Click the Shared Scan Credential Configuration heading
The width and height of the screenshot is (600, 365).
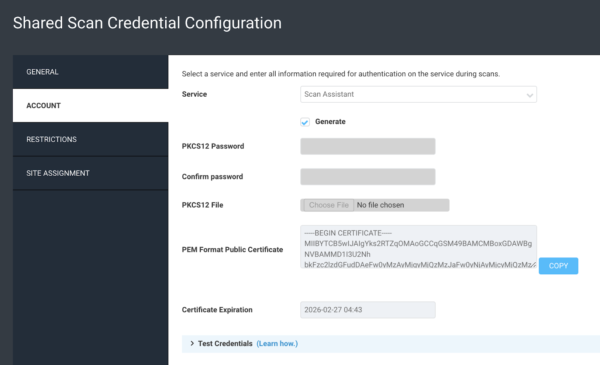coord(147,23)
